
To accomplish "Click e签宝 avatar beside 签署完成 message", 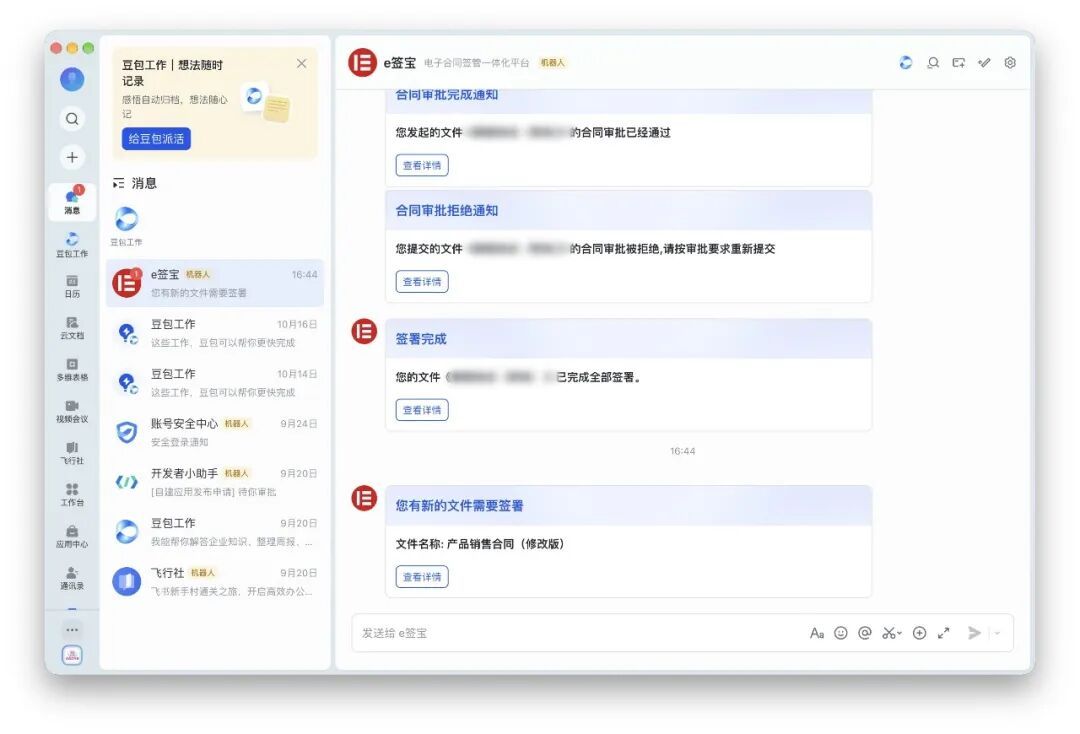I will (364, 331).
